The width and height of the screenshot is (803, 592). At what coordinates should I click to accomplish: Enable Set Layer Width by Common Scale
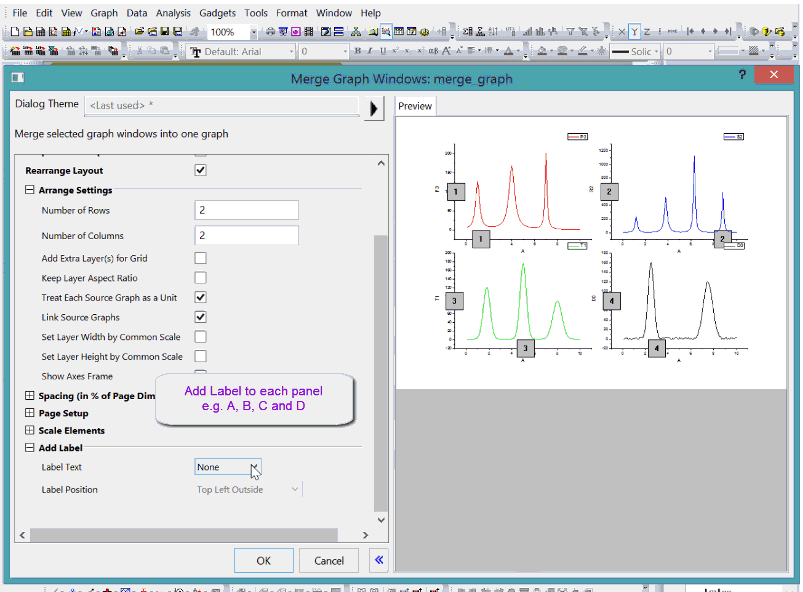[x=200, y=336]
